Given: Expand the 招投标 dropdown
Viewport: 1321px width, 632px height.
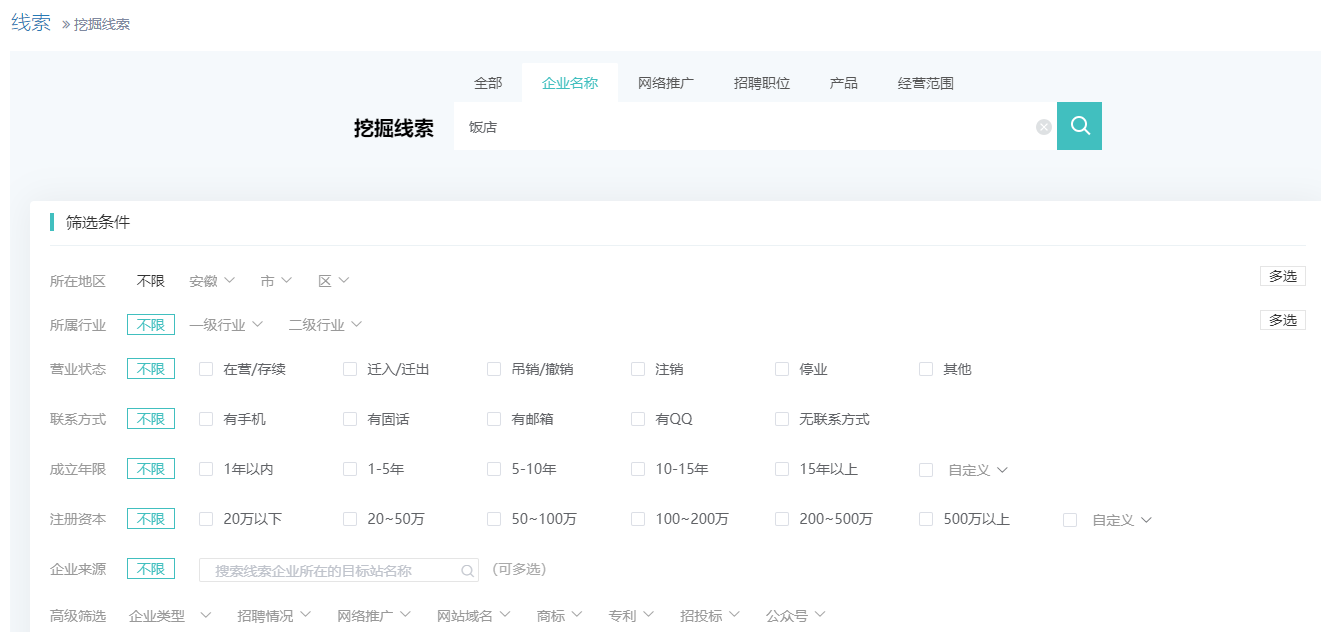Looking at the screenshot, I should (x=710, y=616).
